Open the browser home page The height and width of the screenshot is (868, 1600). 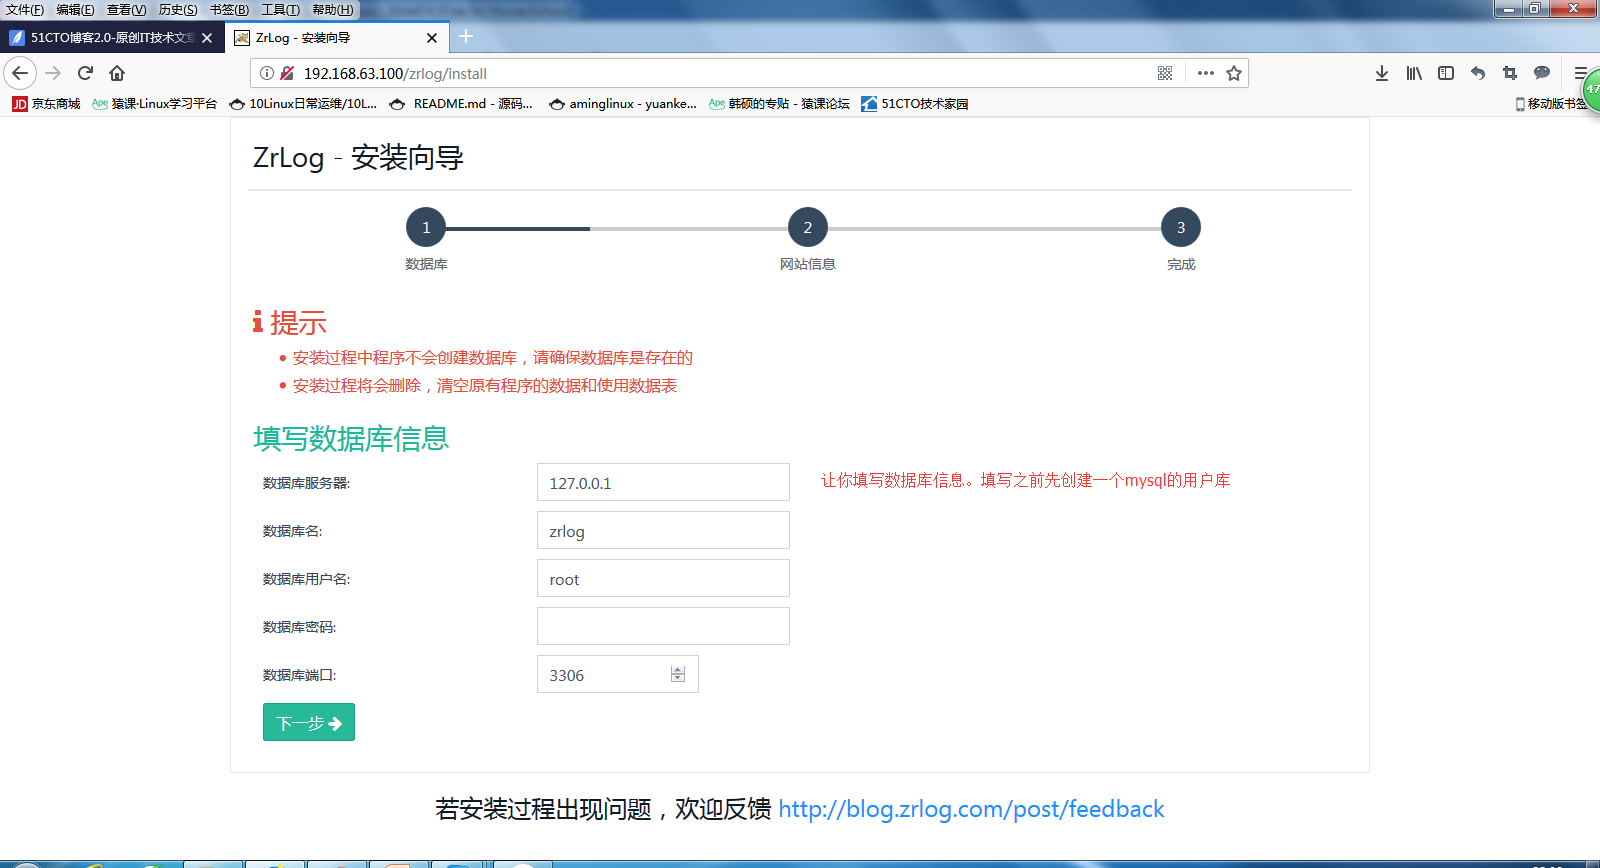(x=117, y=73)
